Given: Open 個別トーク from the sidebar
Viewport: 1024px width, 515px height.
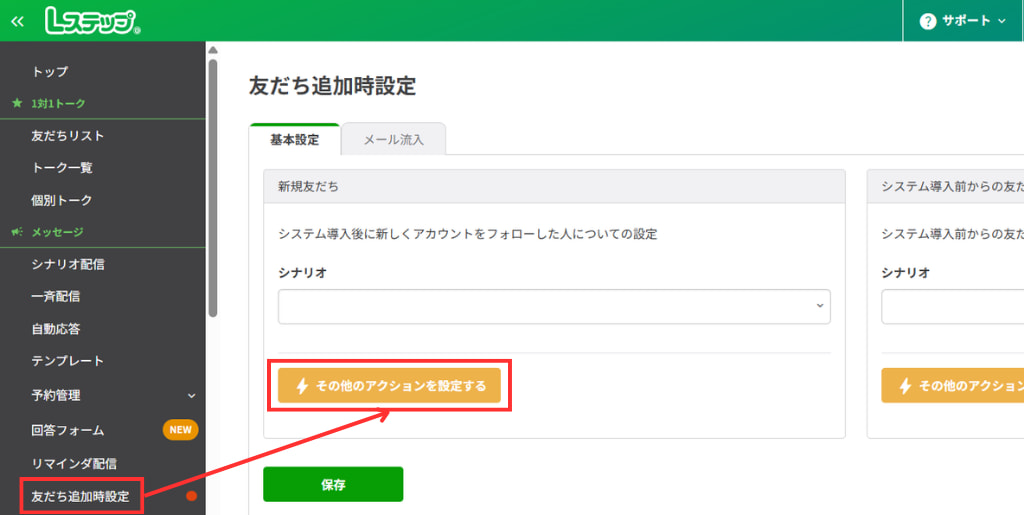Looking at the screenshot, I should click(62, 200).
